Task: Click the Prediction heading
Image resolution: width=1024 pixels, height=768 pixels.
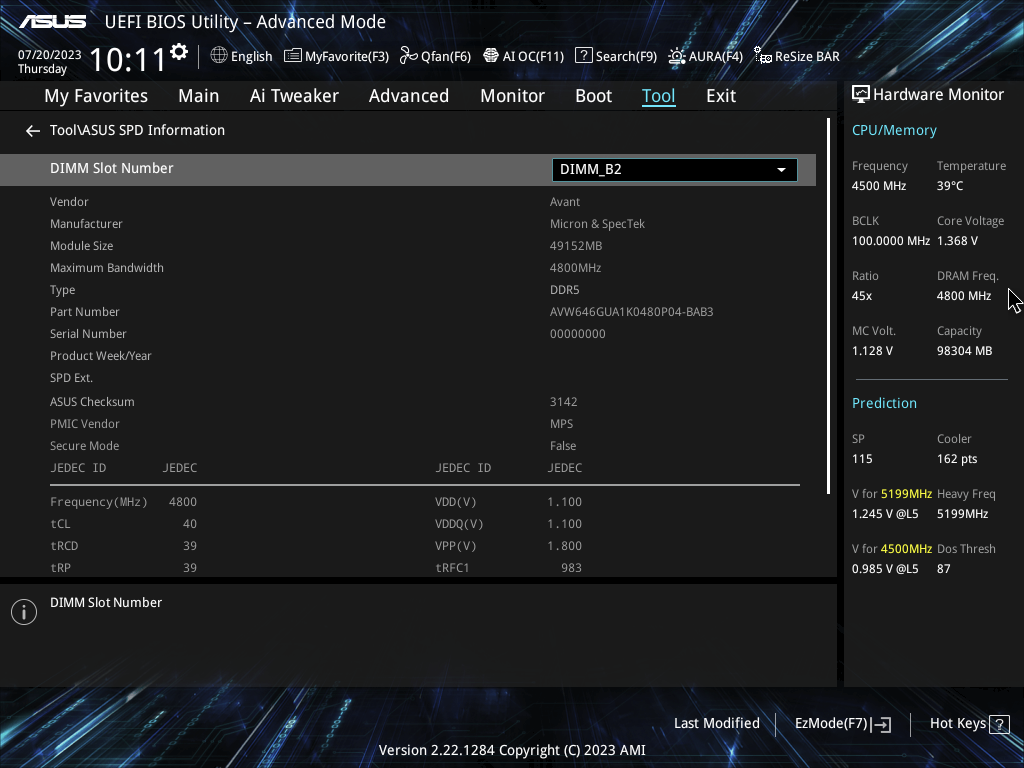Action: coord(884,403)
